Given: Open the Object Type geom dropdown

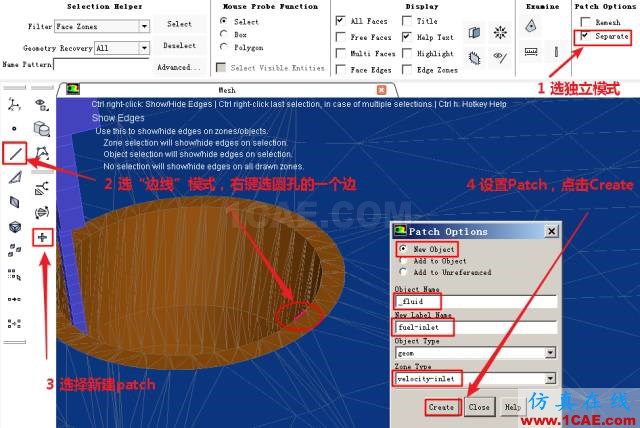Looking at the screenshot, I should pyautogui.click(x=550, y=353).
